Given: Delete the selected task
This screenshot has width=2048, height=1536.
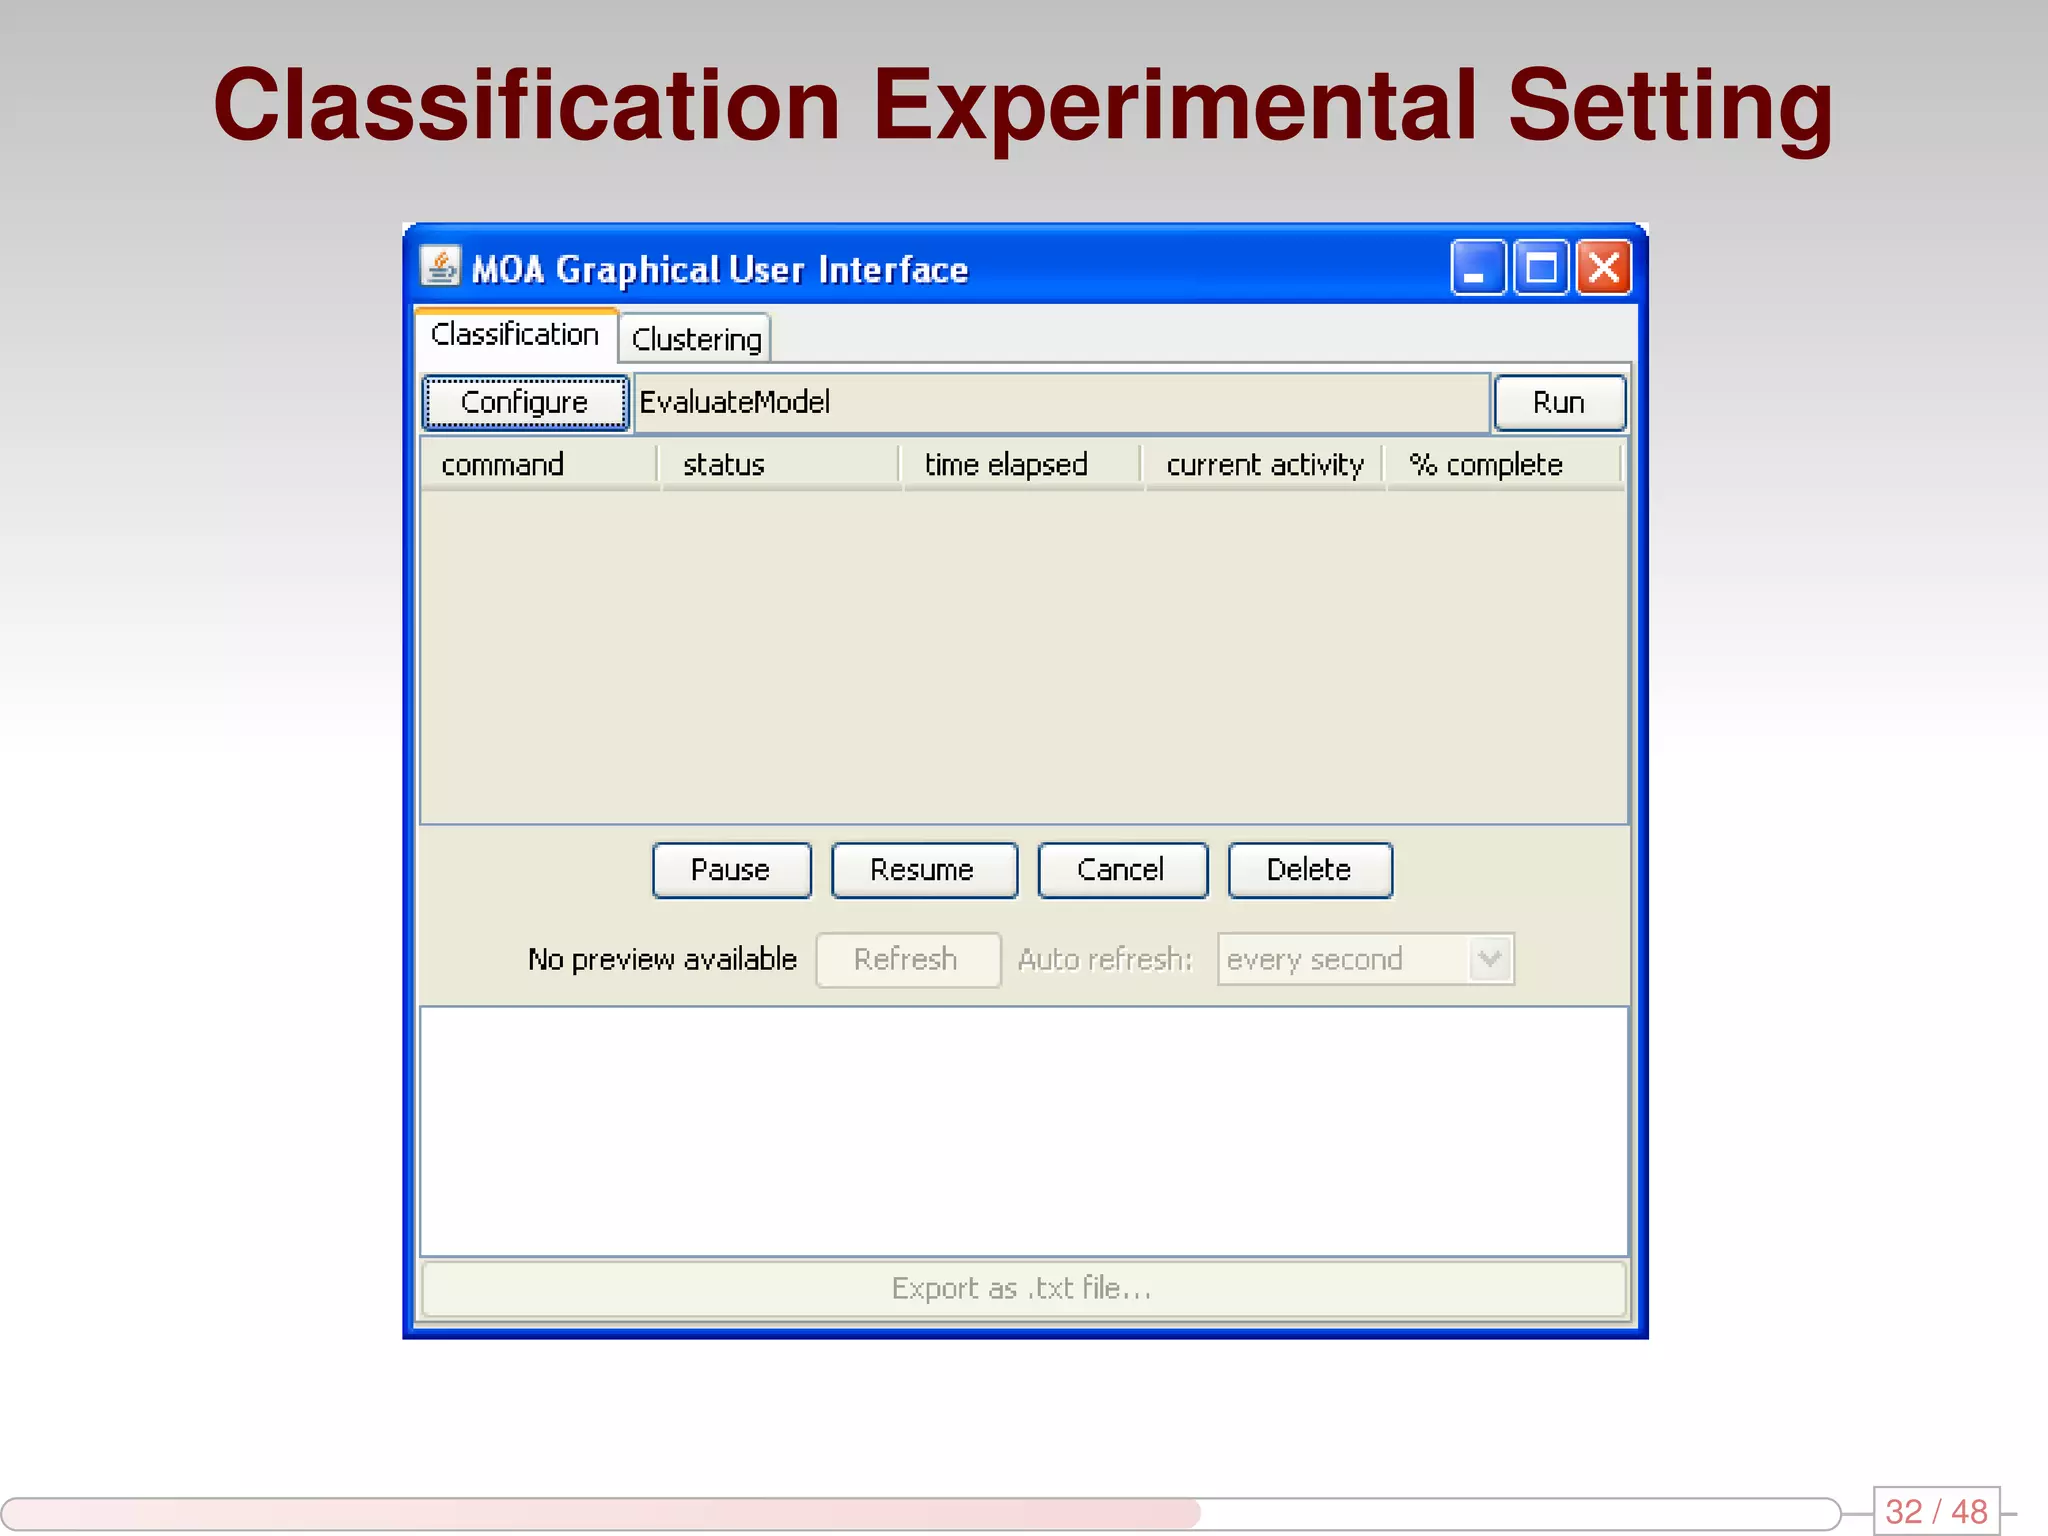Looking at the screenshot, I should tap(1309, 870).
